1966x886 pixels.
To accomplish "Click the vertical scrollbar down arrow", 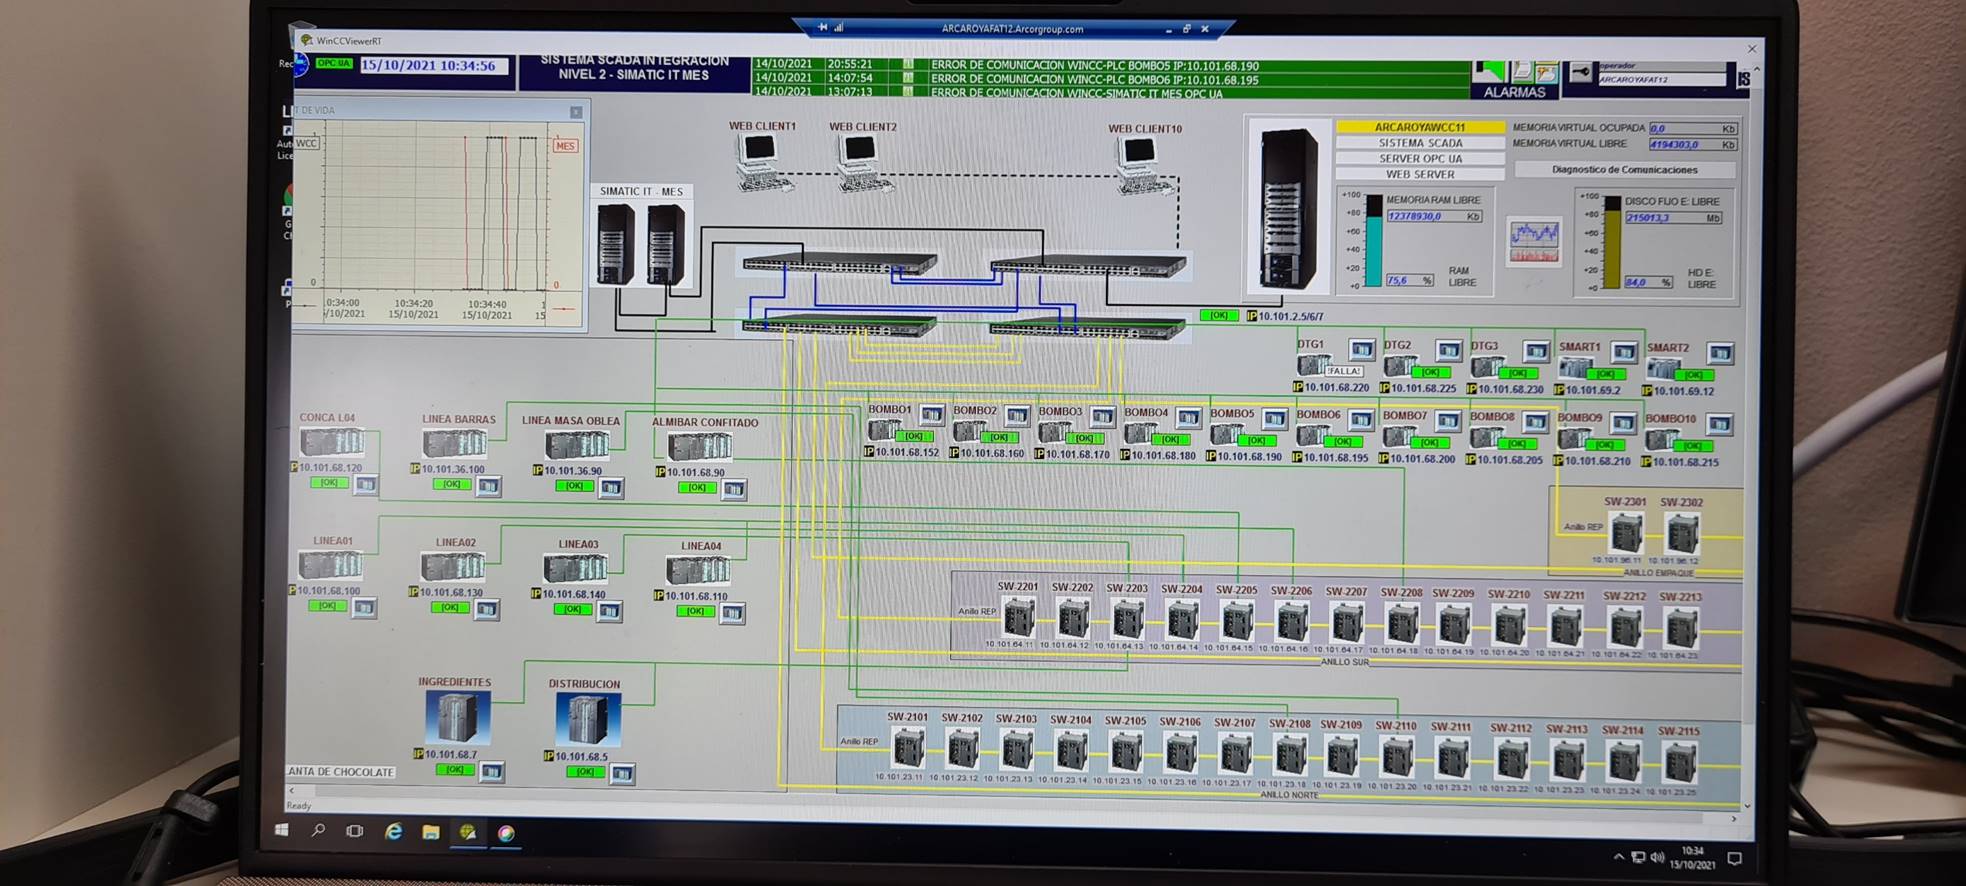I will (x=1747, y=805).
